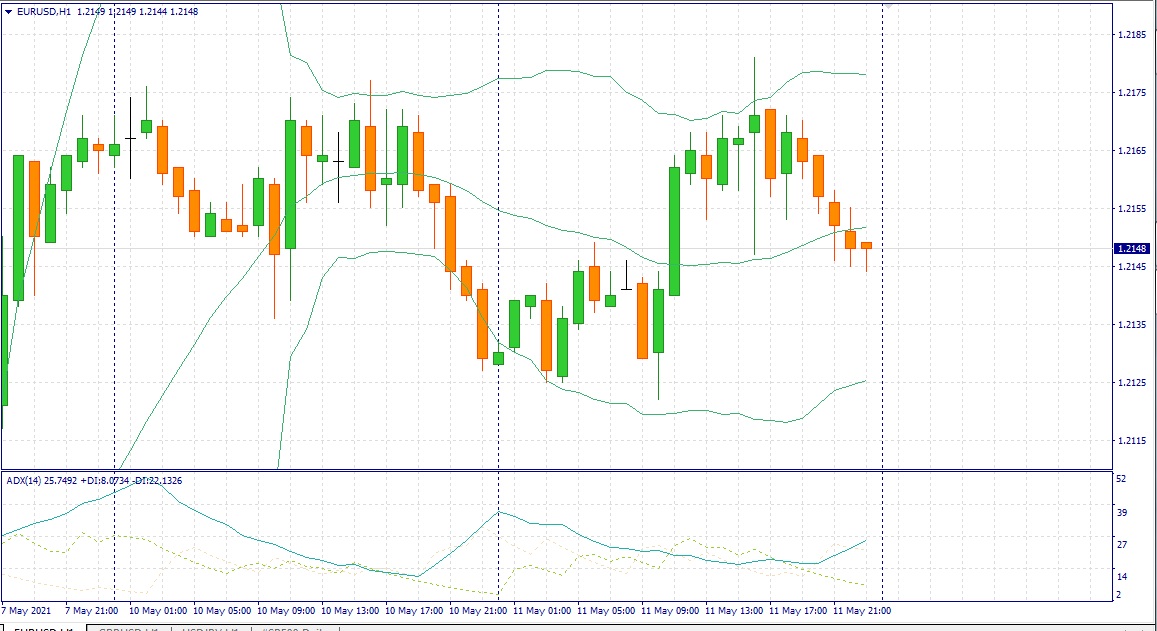The width and height of the screenshot is (1157, 631).
Task: Click the 39 value on ADX scale
Action: coord(1122,512)
